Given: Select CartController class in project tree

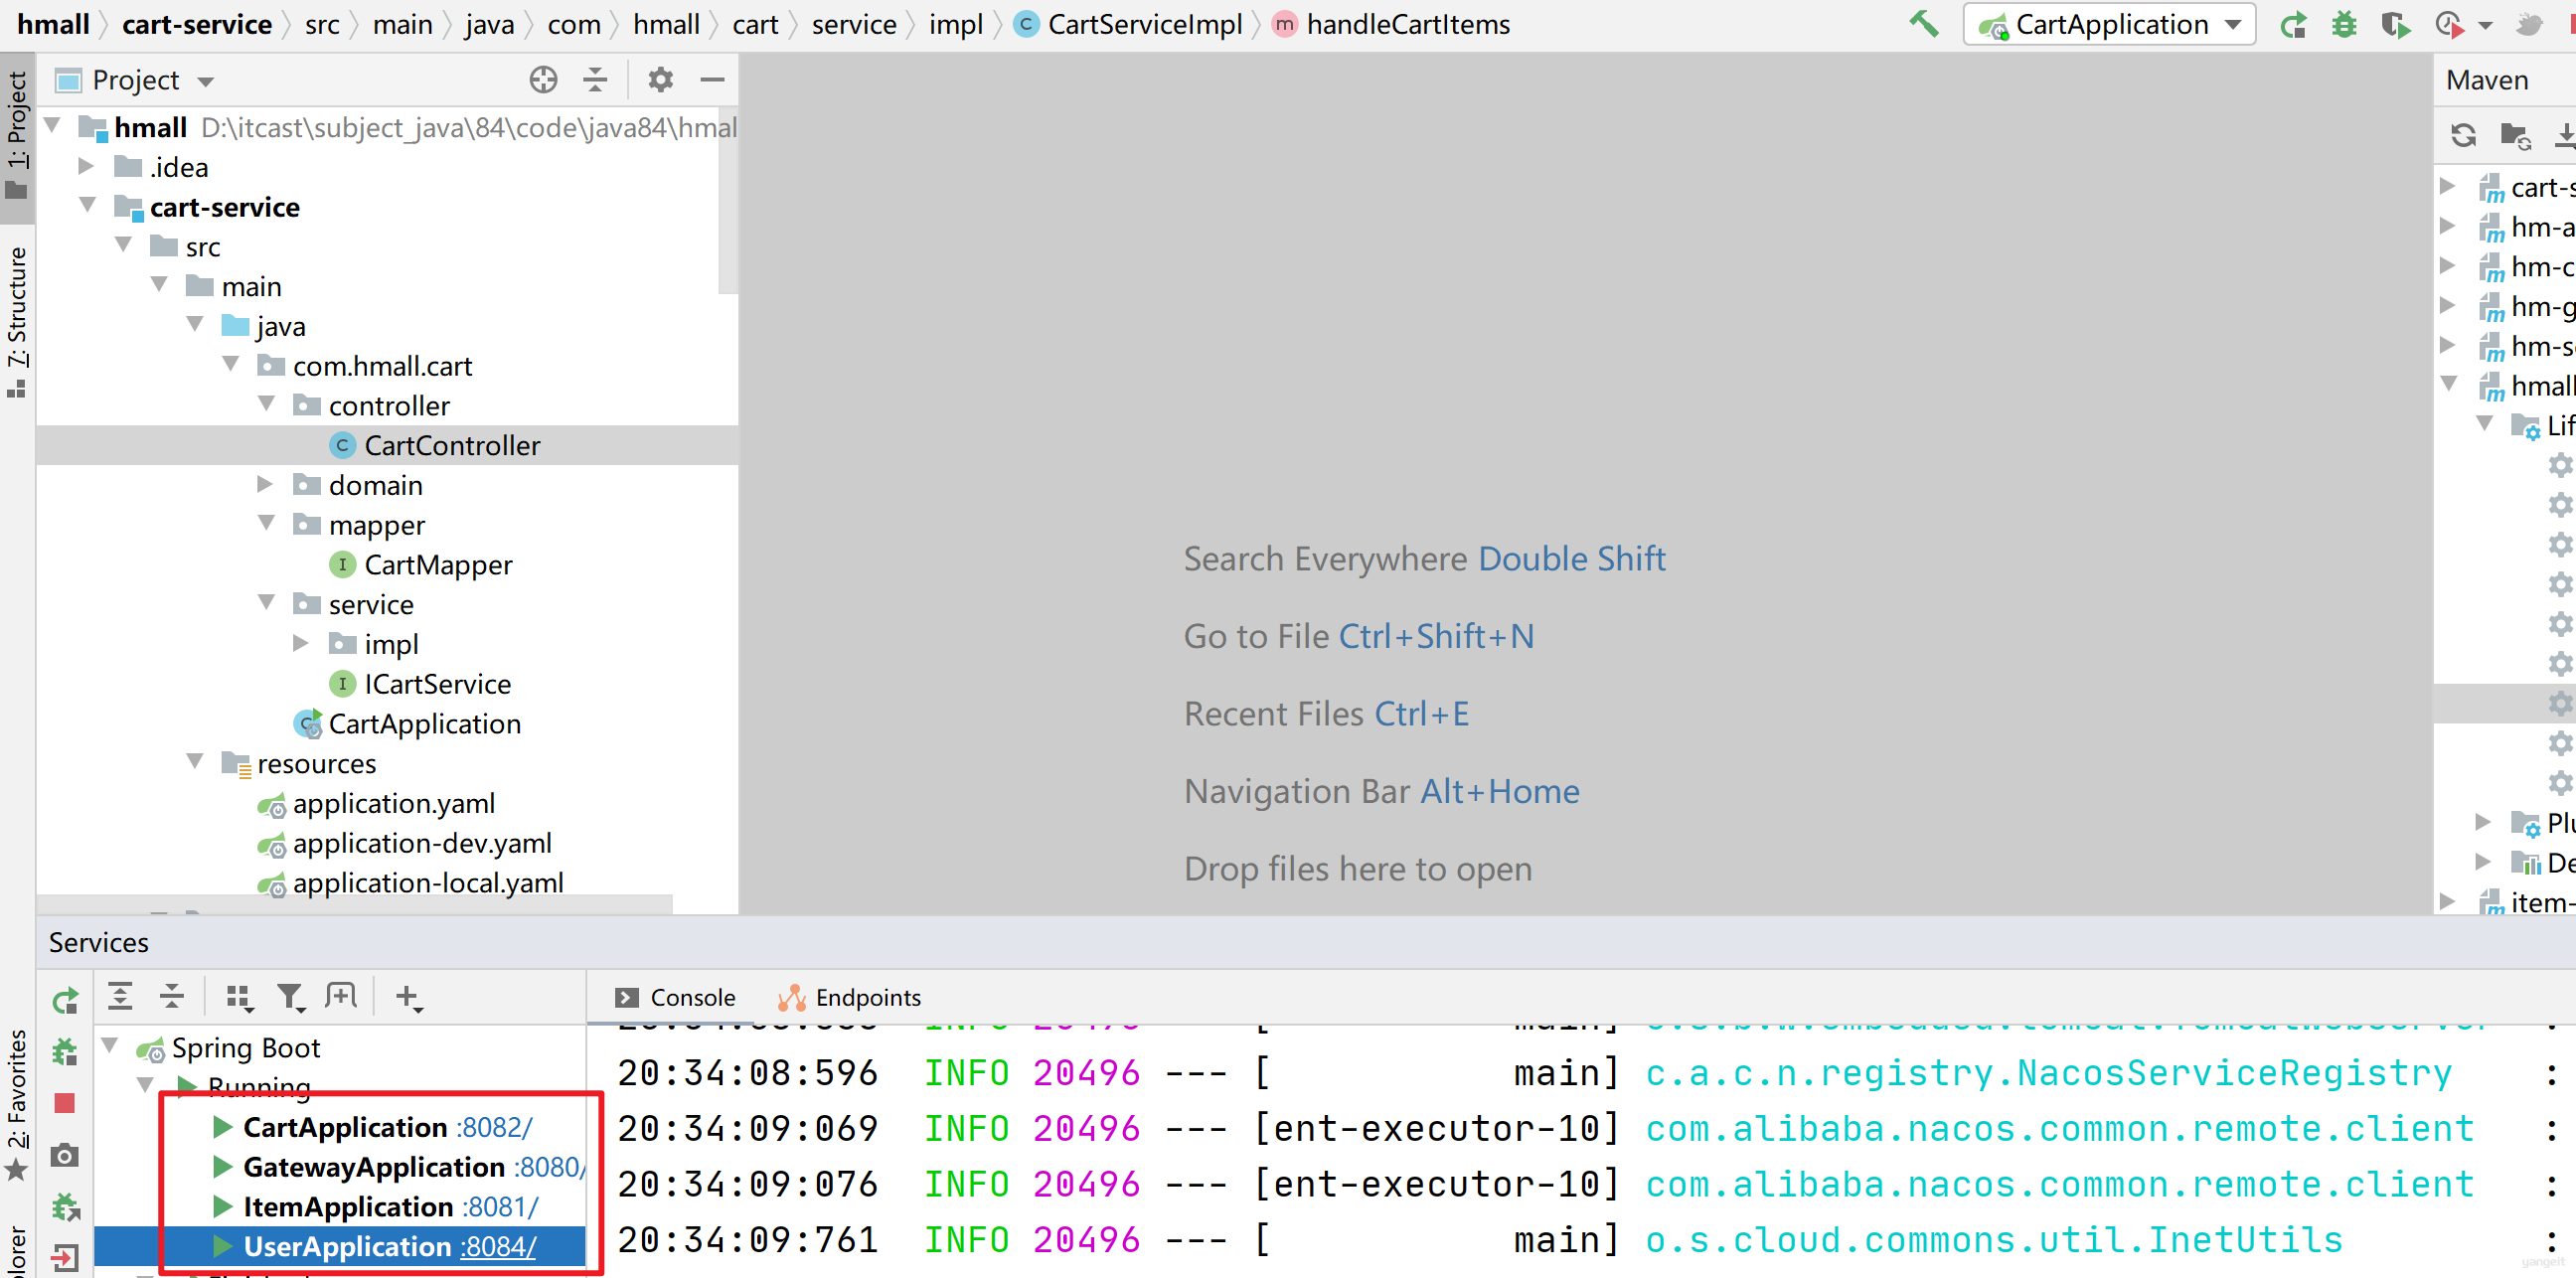Looking at the screenshot, I should click(451, 445).
